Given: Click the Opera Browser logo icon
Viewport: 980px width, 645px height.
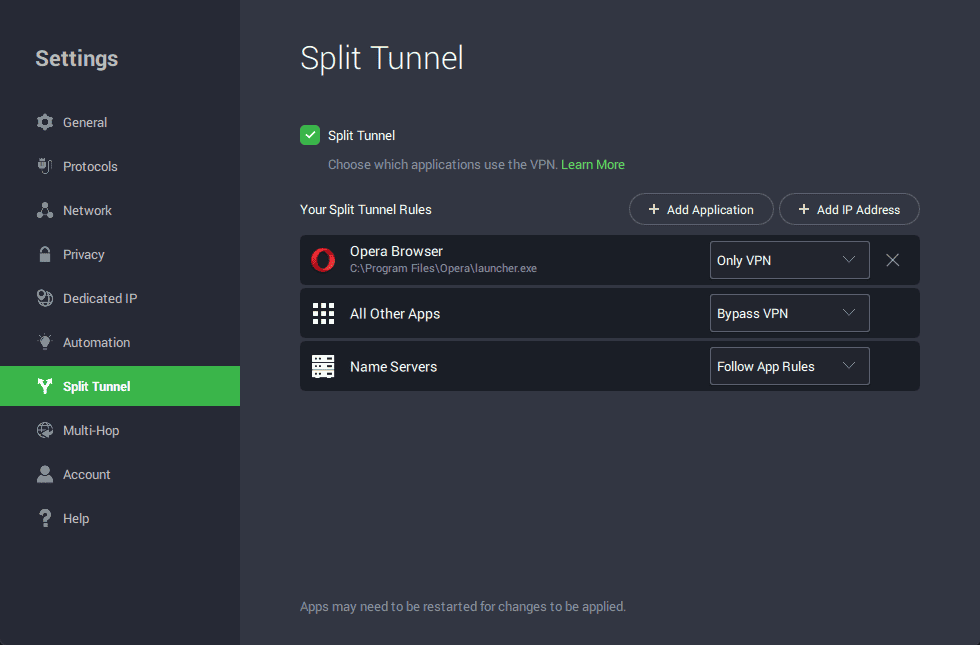Looking at the screenshot, I should click(x=323, y=260).
